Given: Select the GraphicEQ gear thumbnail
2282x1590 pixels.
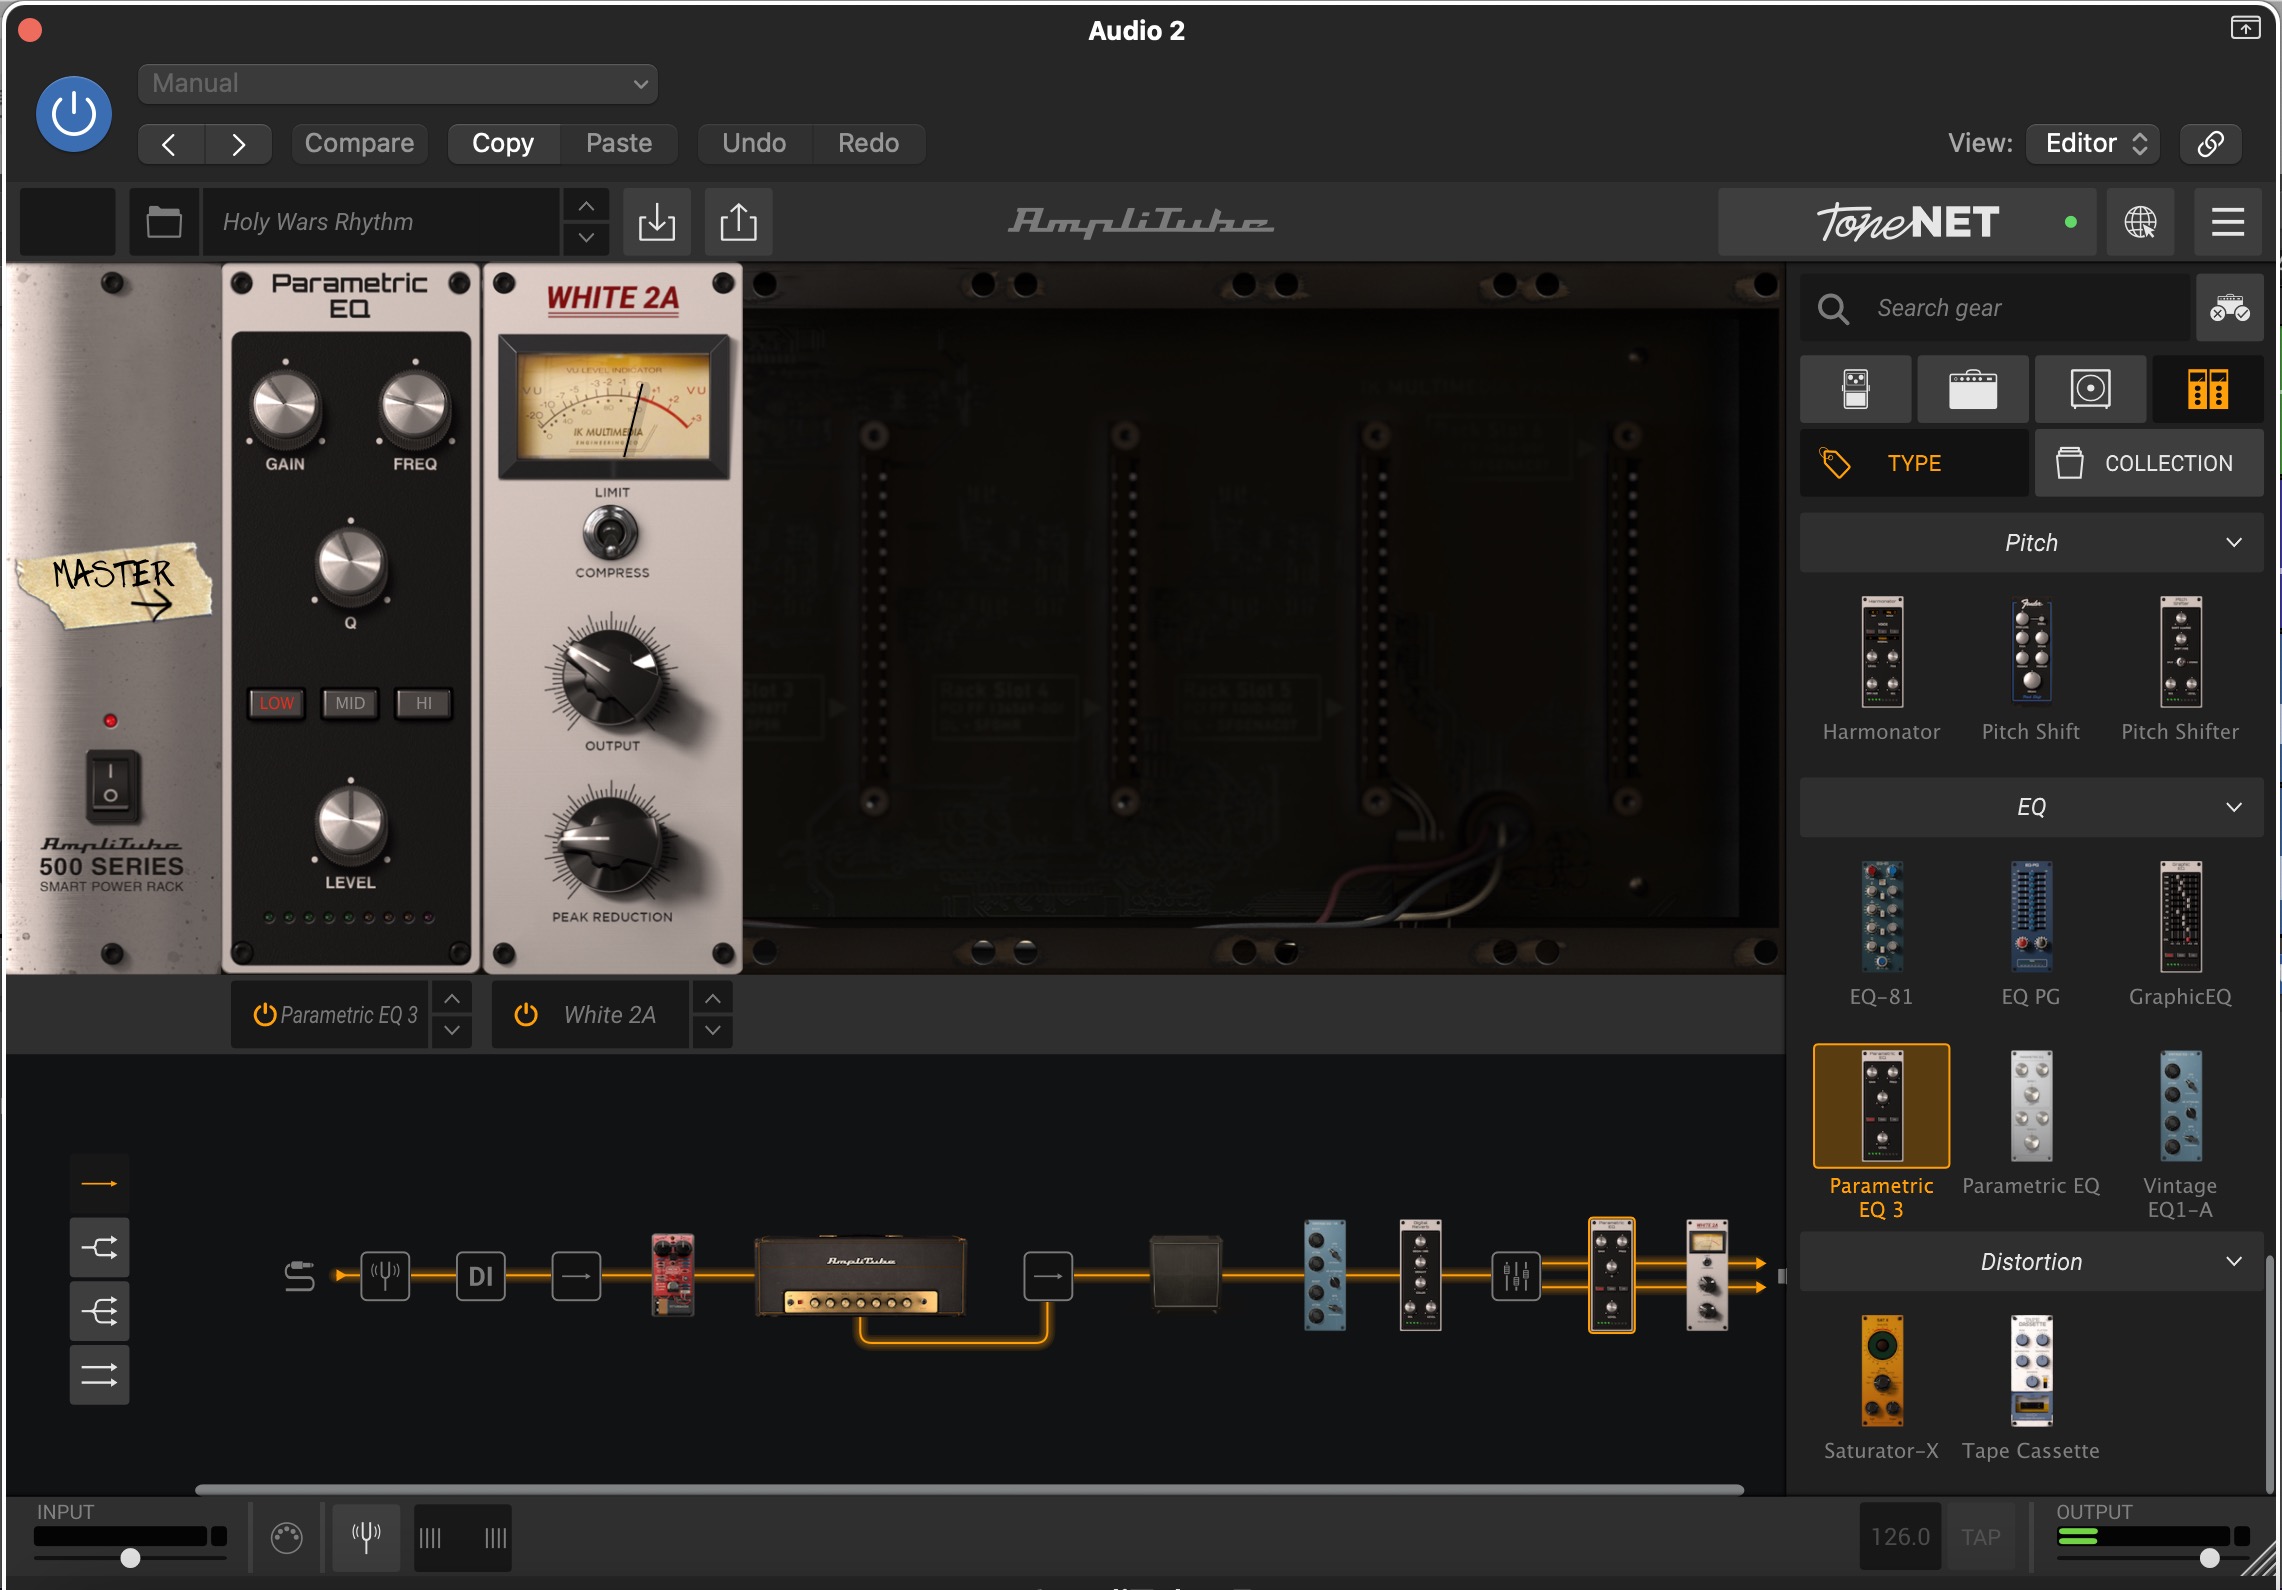Looking at the screenshot, I should point(2180,916).
